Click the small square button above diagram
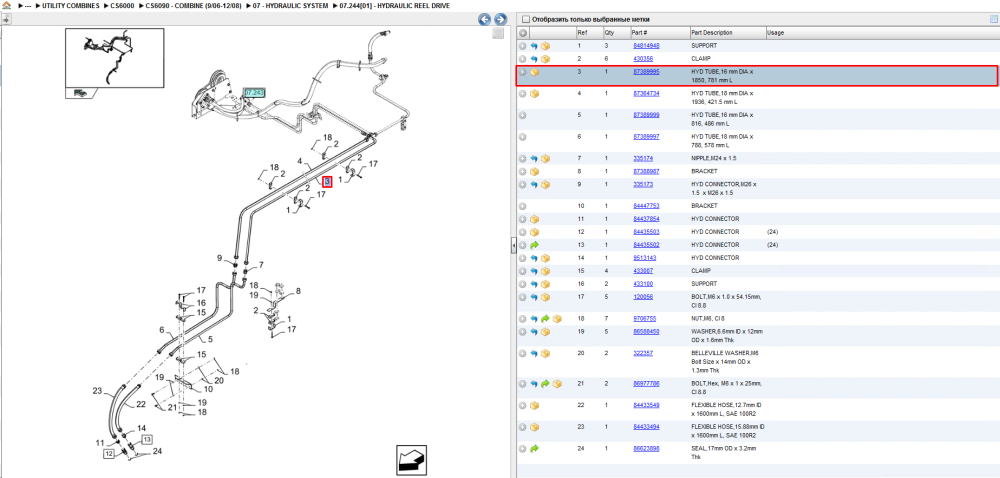 click(499, 33)
